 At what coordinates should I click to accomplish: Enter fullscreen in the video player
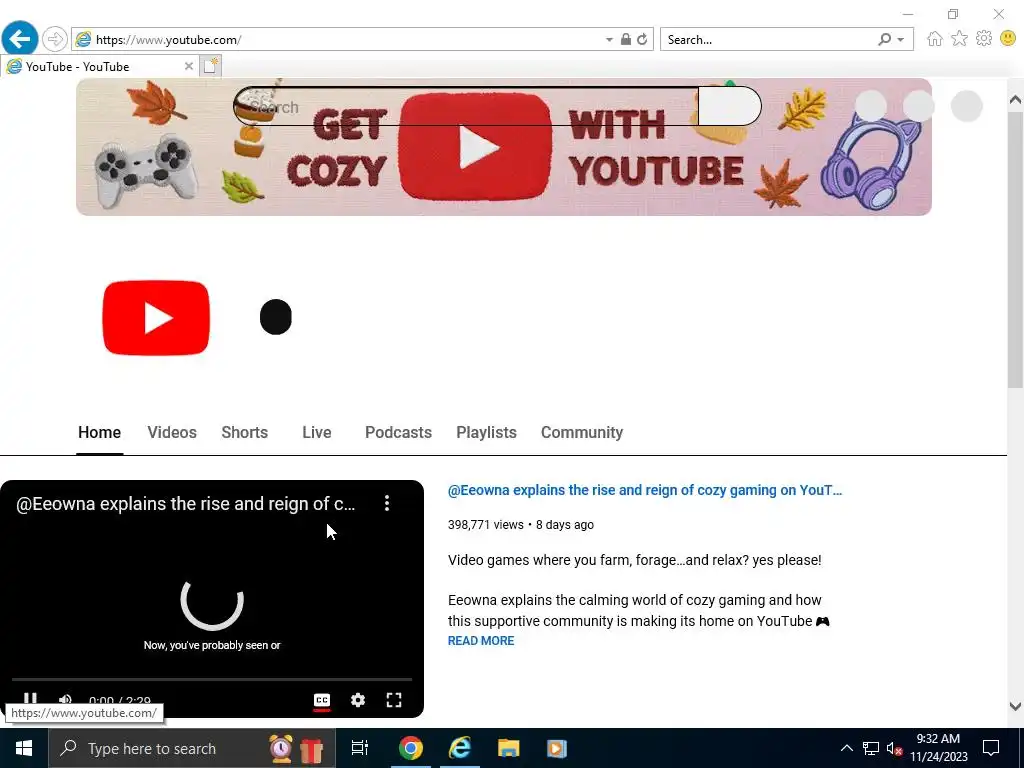click(394, 700)
